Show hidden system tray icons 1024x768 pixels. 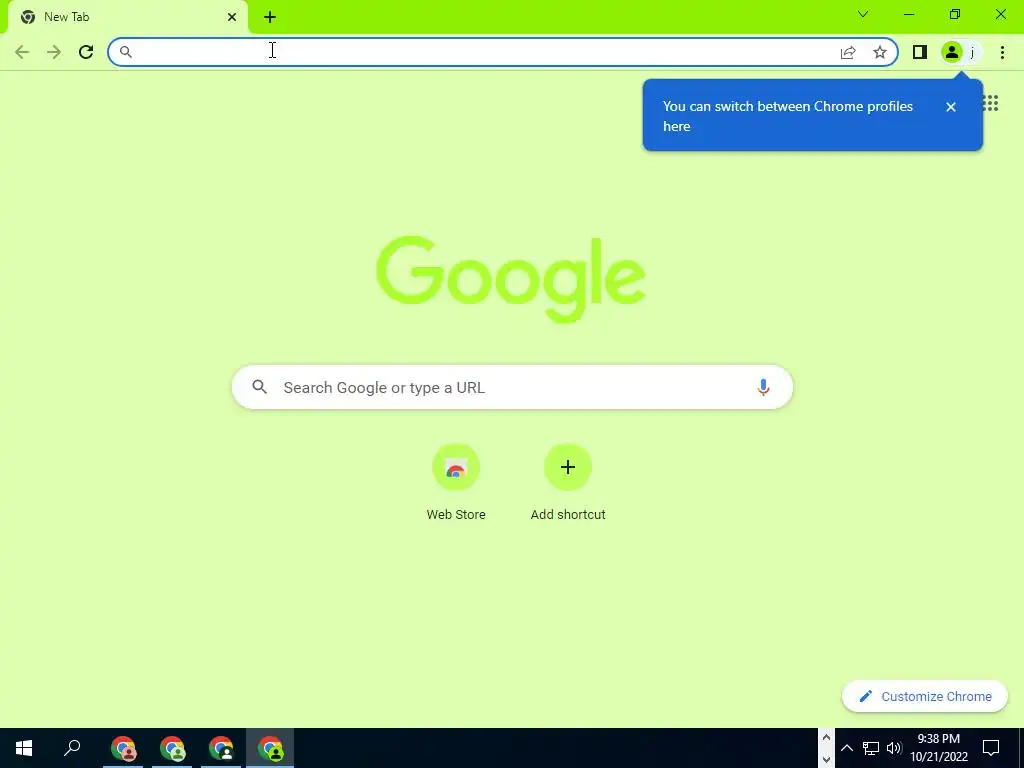[x=846, y=748]
